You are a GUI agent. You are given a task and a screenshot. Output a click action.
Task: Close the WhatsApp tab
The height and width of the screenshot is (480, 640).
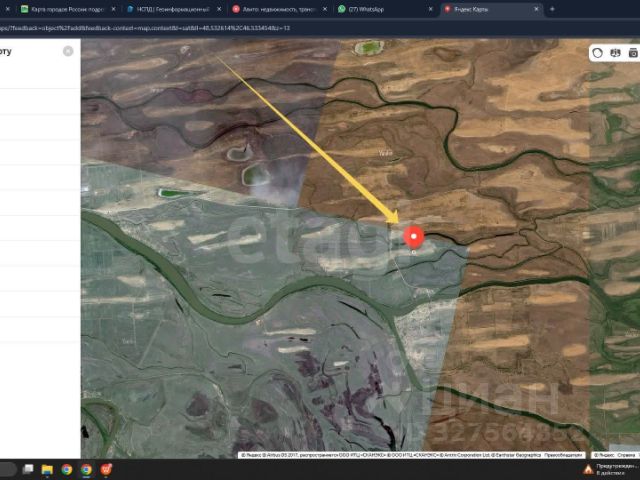point(431,9)
